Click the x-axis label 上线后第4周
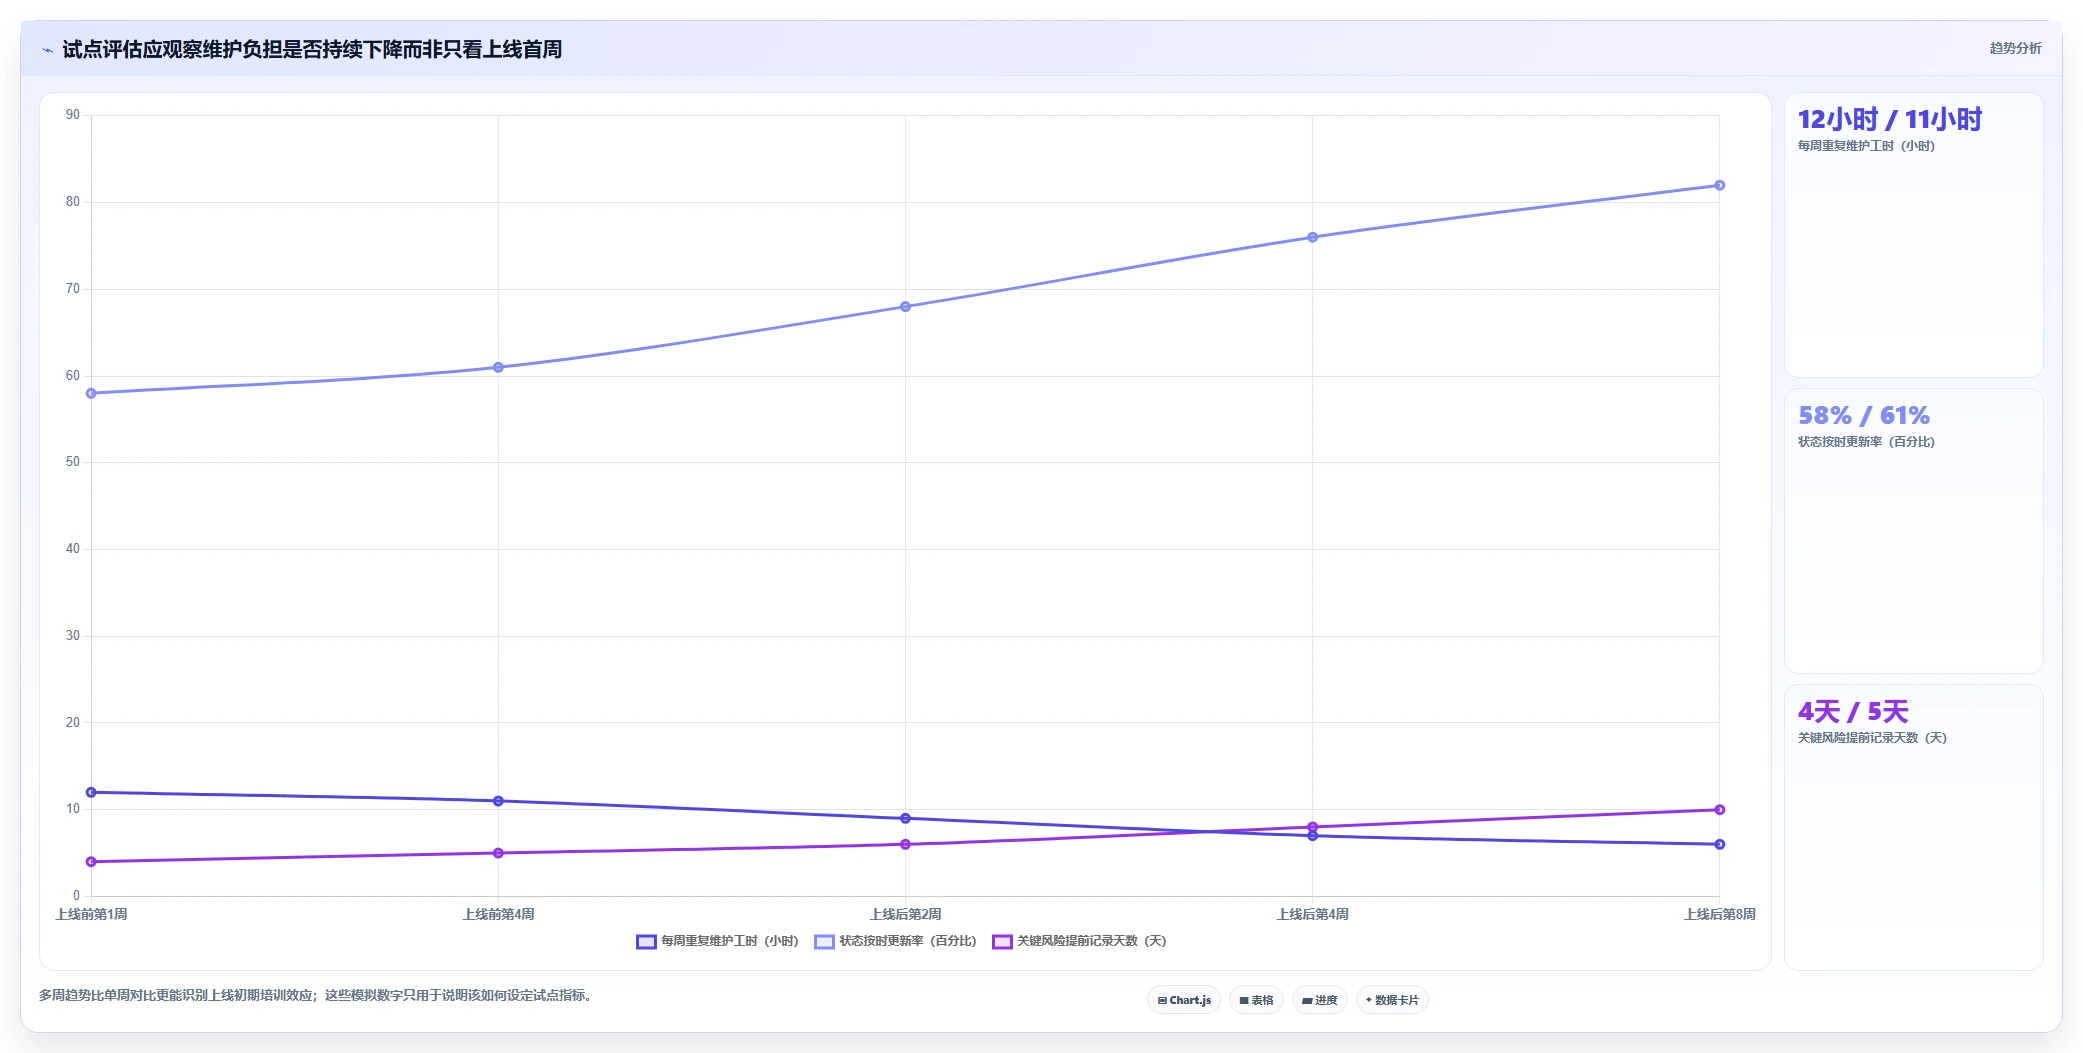 pyautogui.click(x=1312, y=914)
